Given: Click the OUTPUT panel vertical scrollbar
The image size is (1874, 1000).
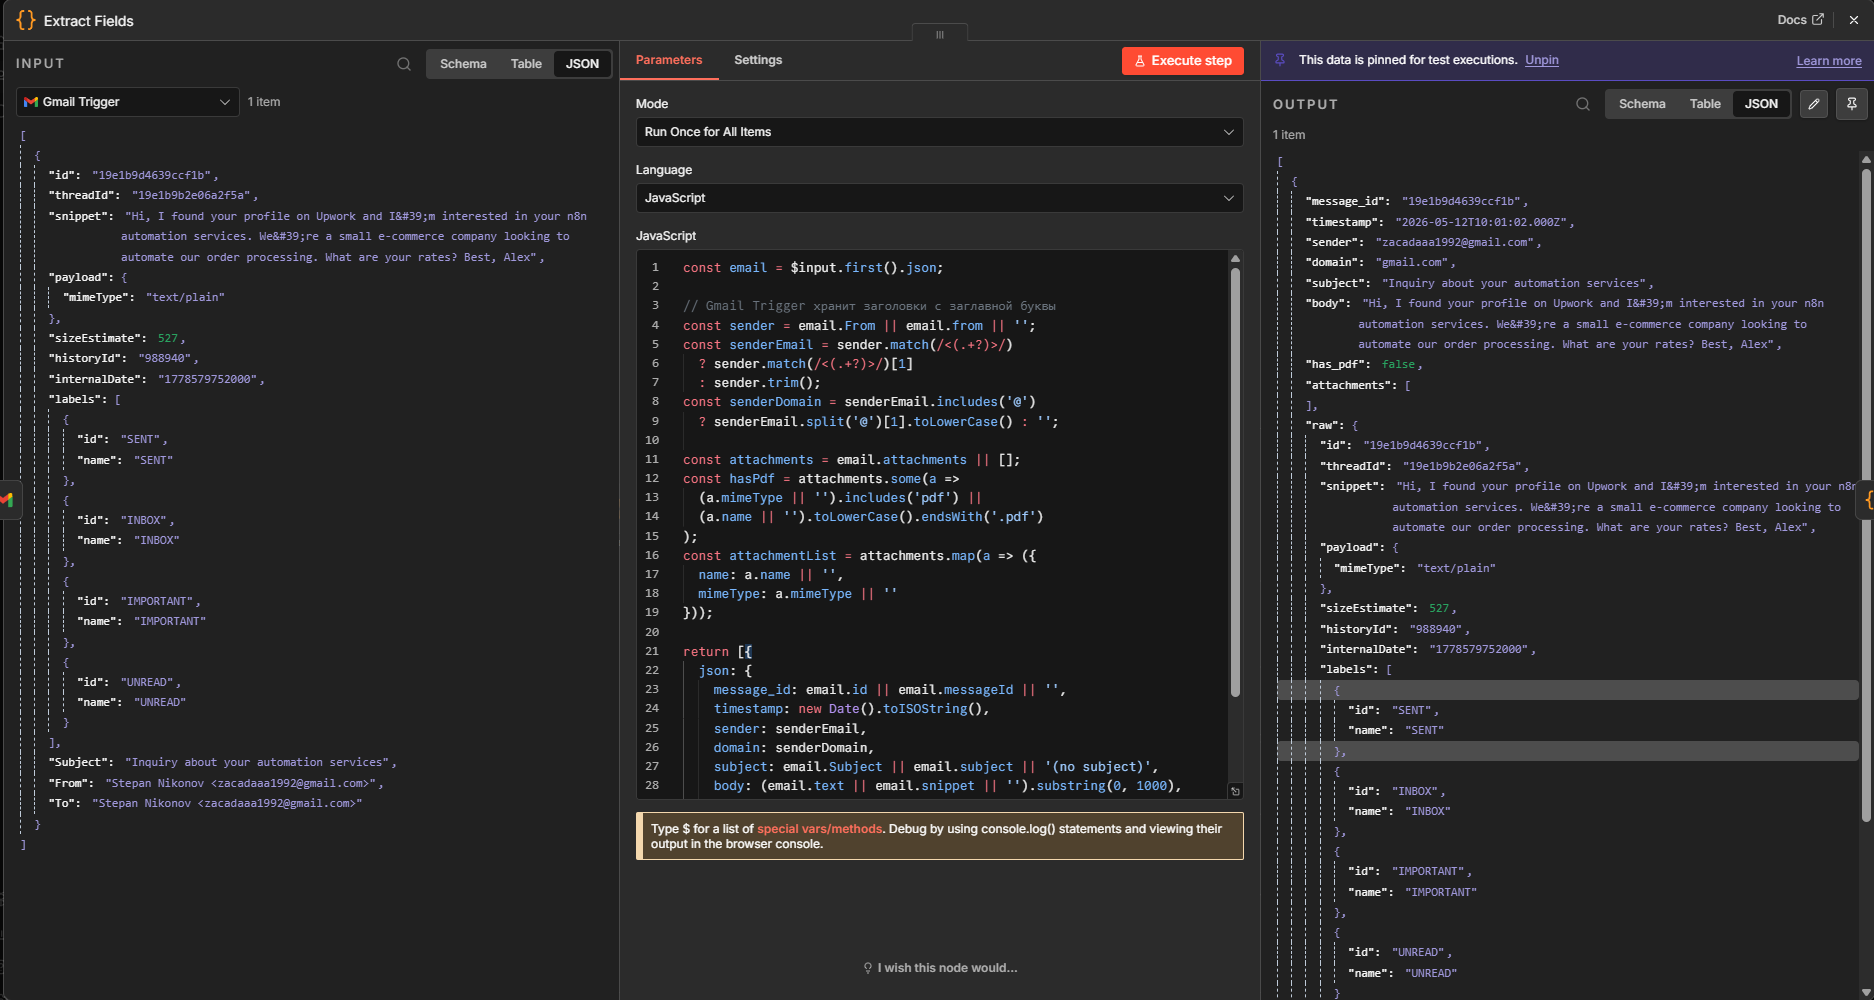Looking at the screenshot, I should [x=1866, y=495].
